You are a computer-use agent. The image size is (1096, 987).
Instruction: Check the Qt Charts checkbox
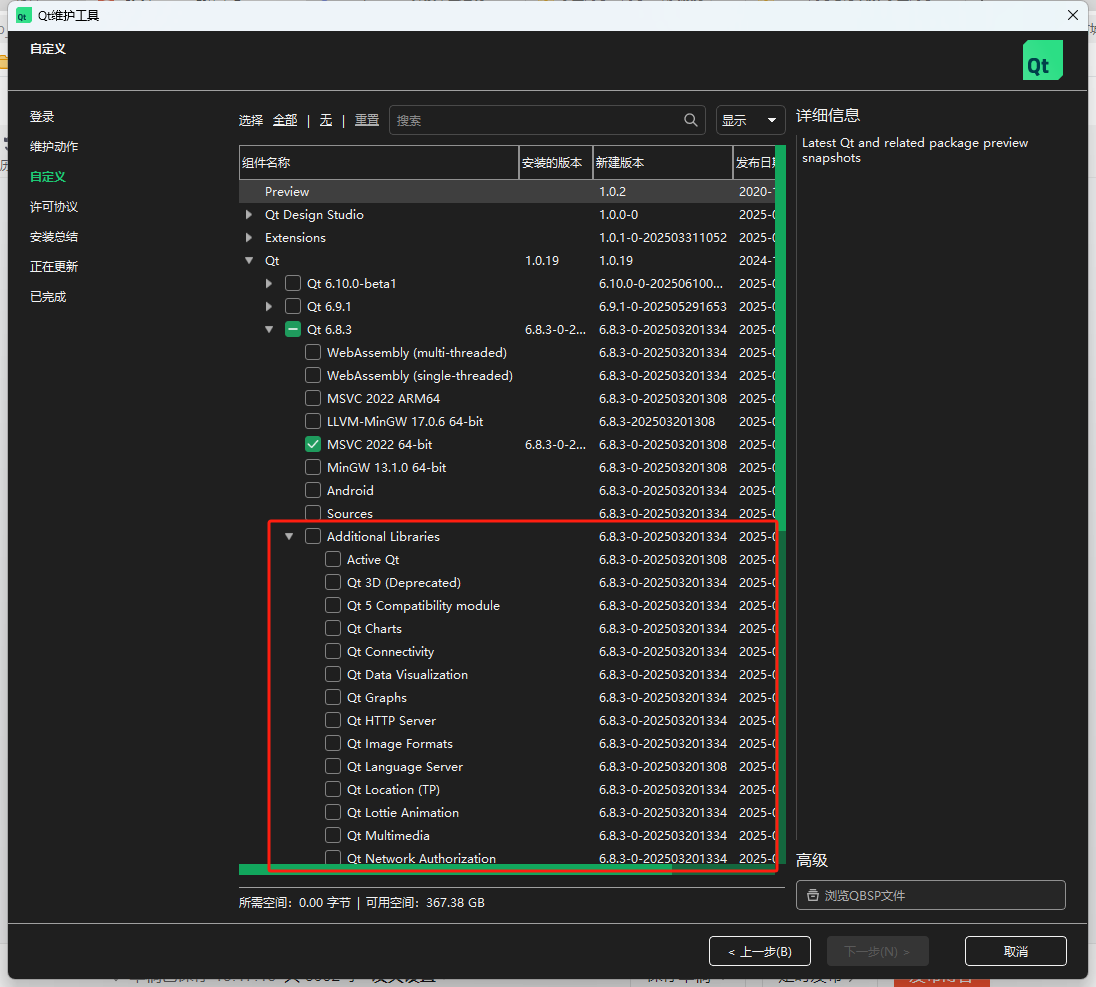[x=333, y=628]
